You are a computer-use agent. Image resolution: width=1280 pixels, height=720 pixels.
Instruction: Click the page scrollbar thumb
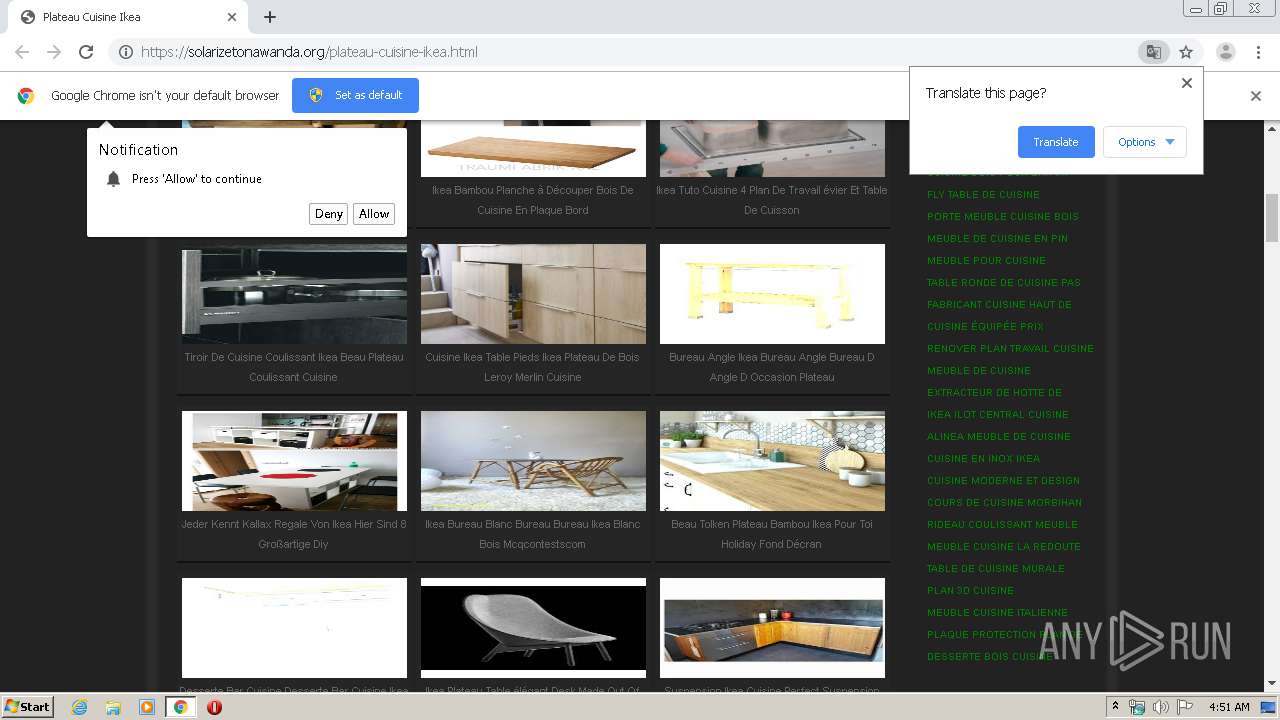pyautogui.click(x=1272, y=217)
